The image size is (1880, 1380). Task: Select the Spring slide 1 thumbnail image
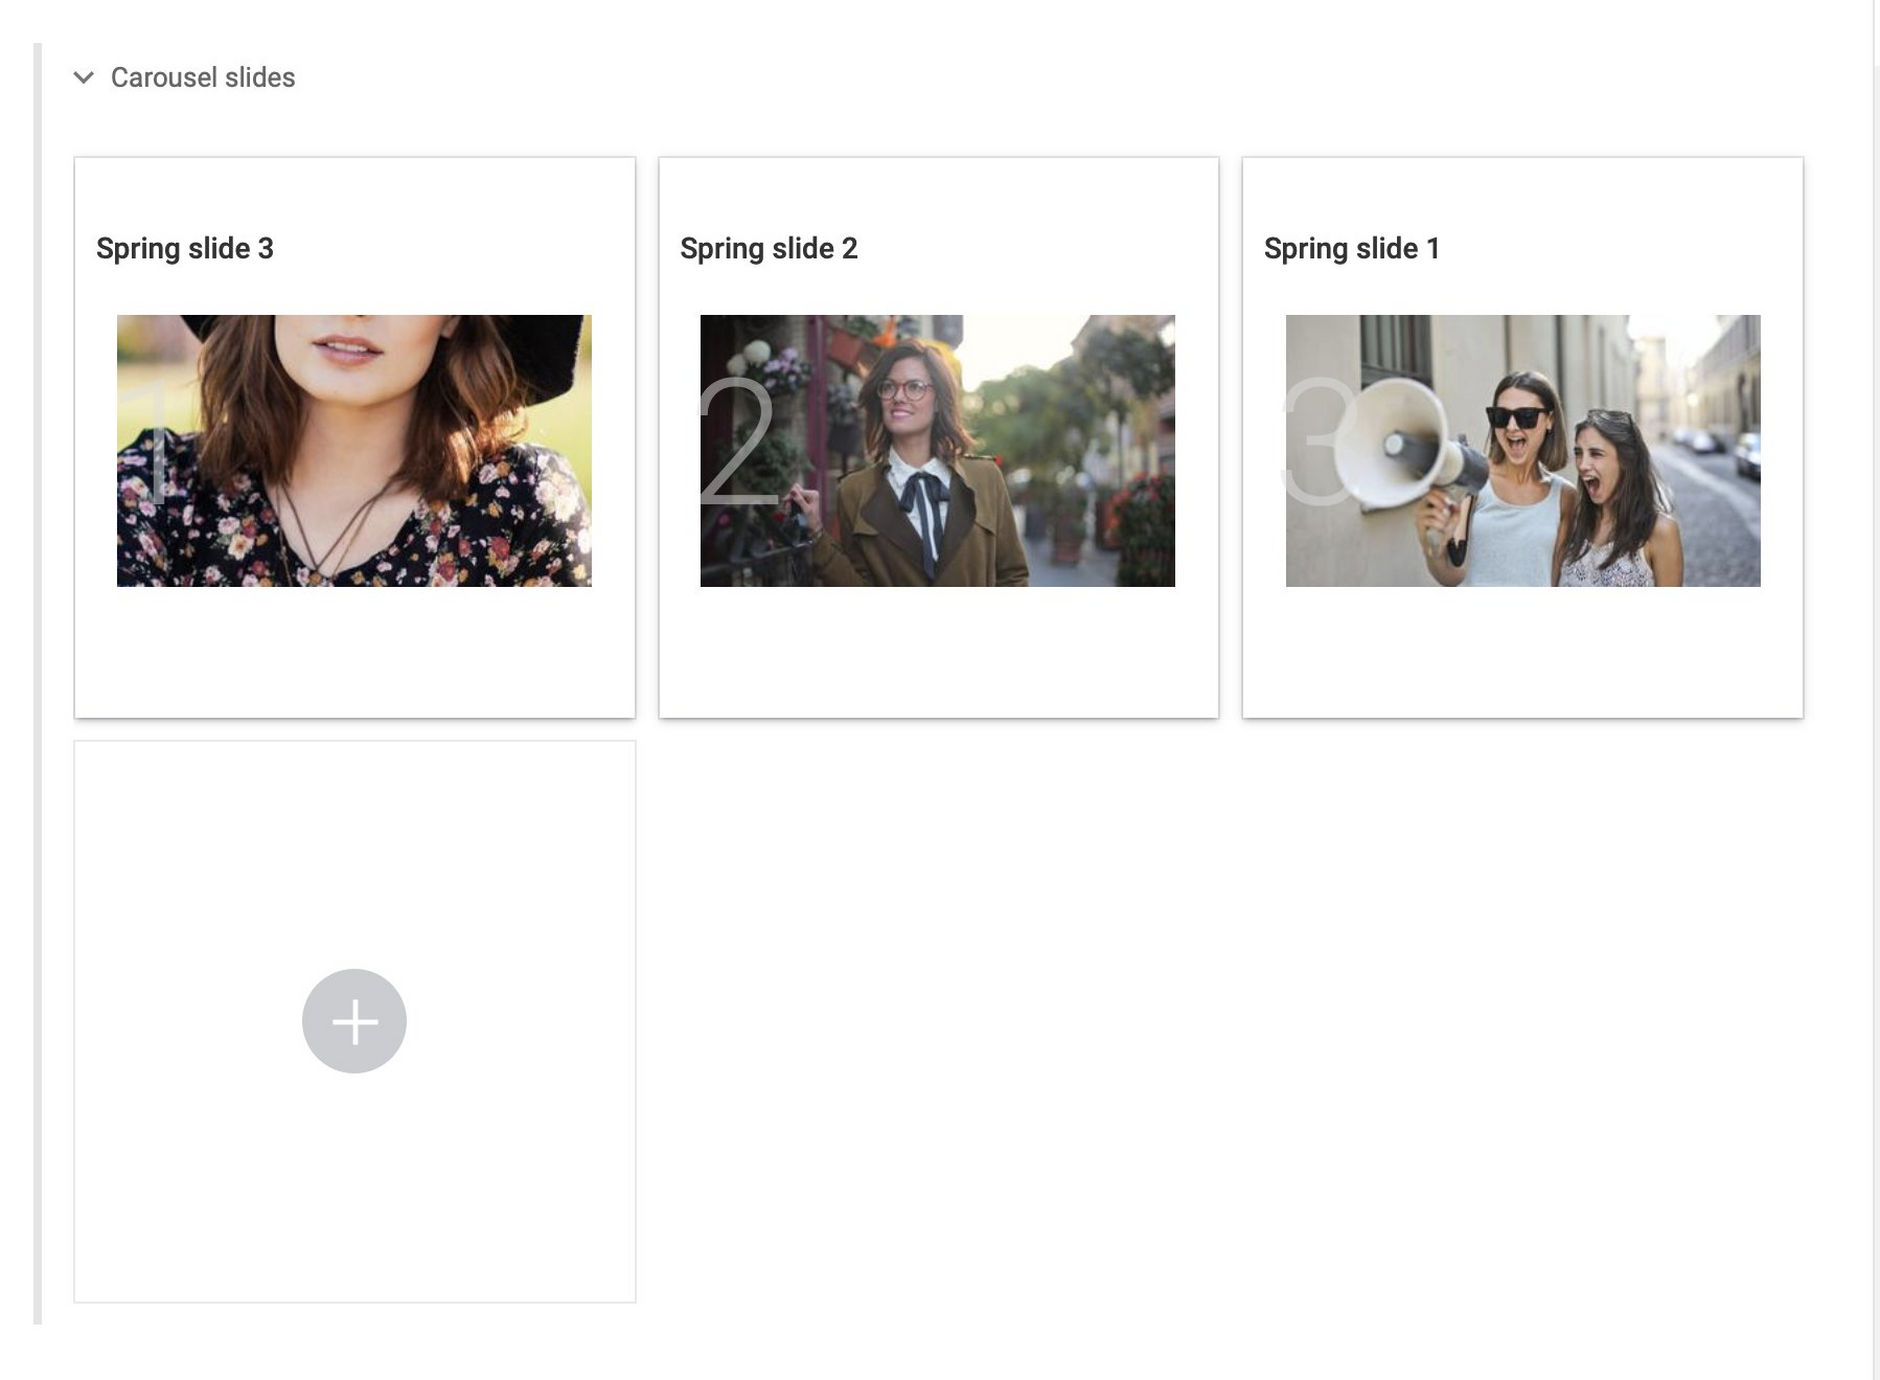point(1522,450)
